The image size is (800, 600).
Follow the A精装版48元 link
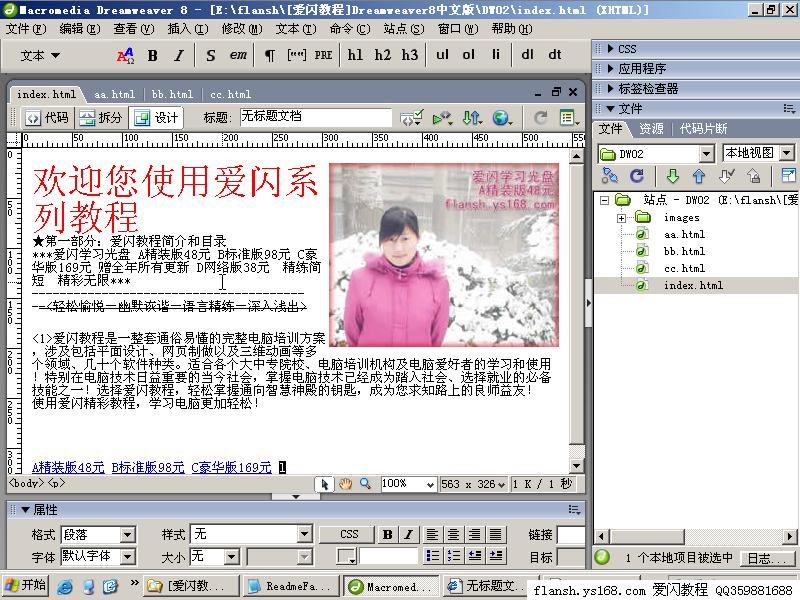click(x=68, y=467)
